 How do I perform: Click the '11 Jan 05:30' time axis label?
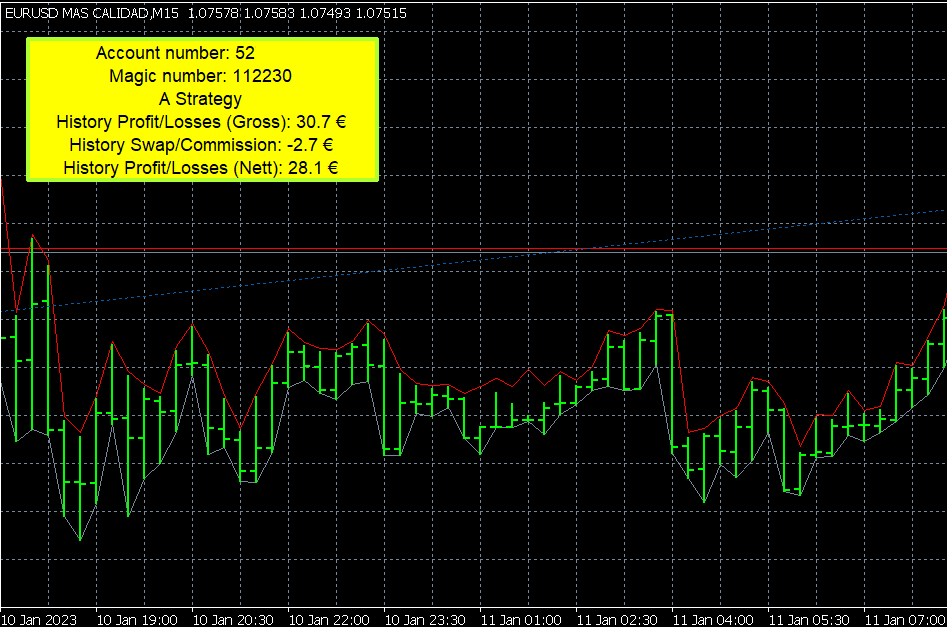[809, 620]
